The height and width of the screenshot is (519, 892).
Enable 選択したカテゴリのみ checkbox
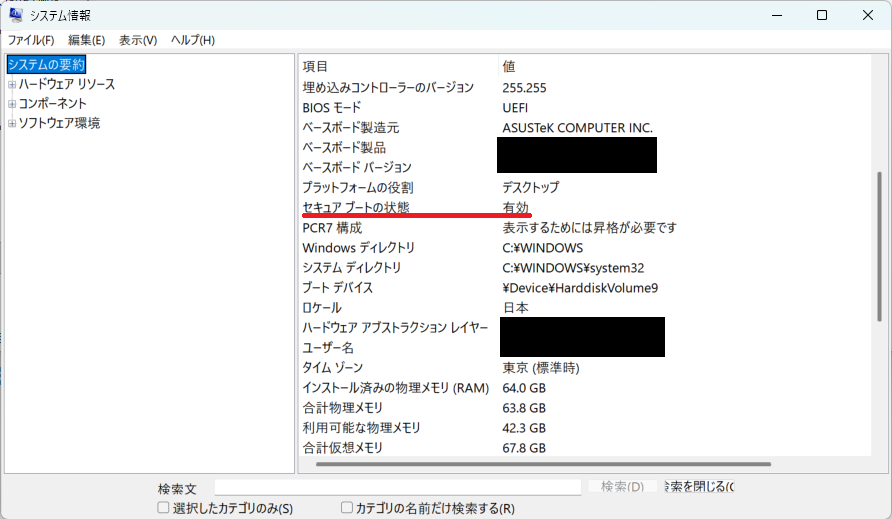[164, 508]
